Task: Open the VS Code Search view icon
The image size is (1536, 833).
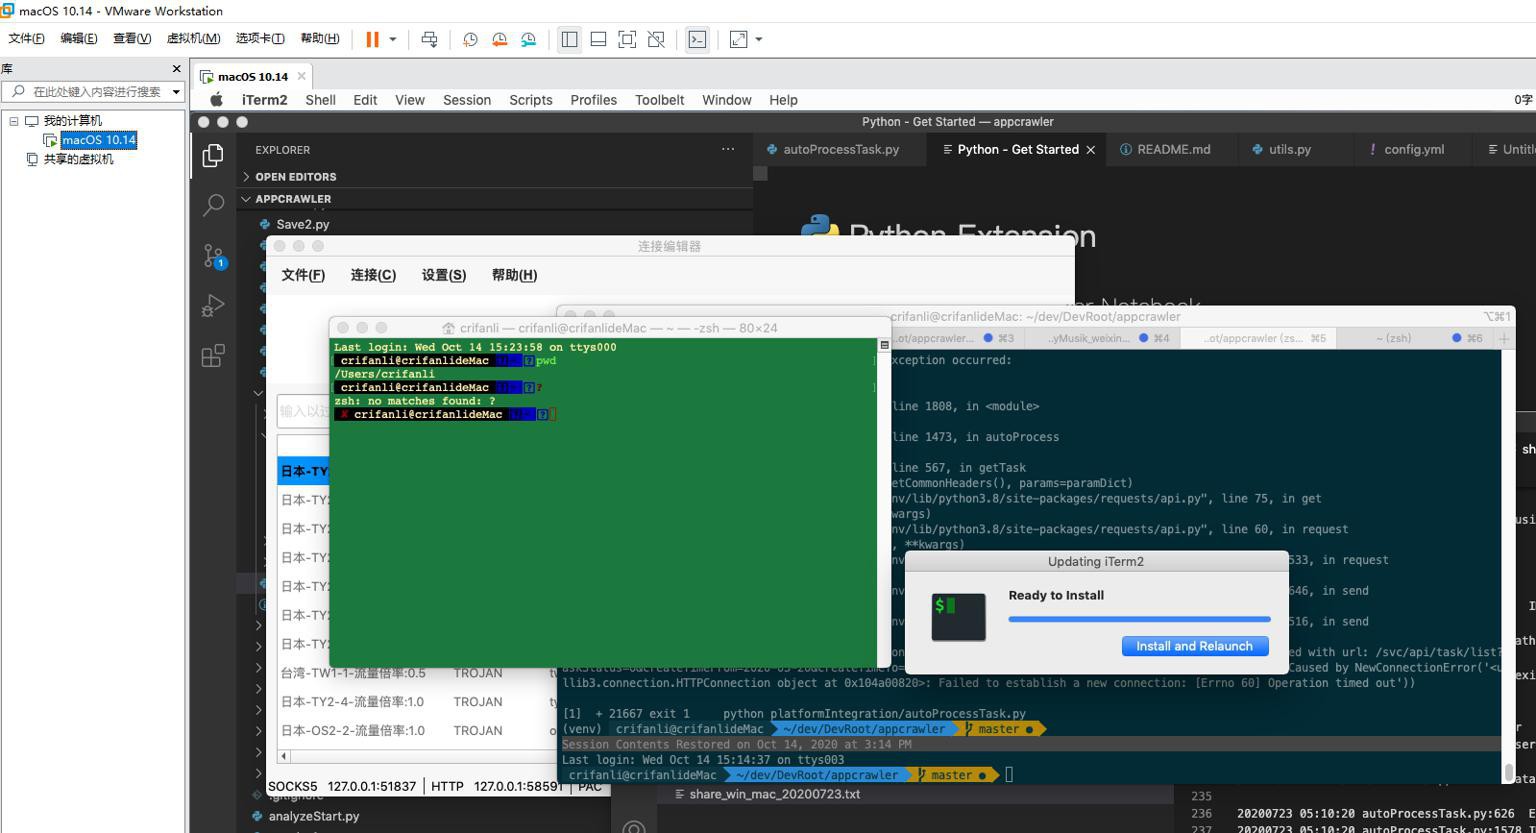Action: pos(213,206)
